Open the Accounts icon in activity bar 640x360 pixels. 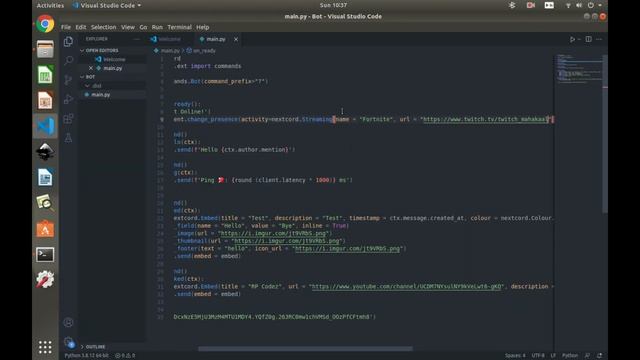[x=69, y=322]
